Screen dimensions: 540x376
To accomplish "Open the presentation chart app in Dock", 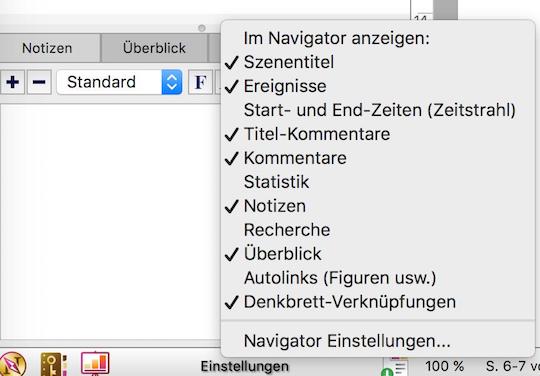I will click(x=95, y=363).
